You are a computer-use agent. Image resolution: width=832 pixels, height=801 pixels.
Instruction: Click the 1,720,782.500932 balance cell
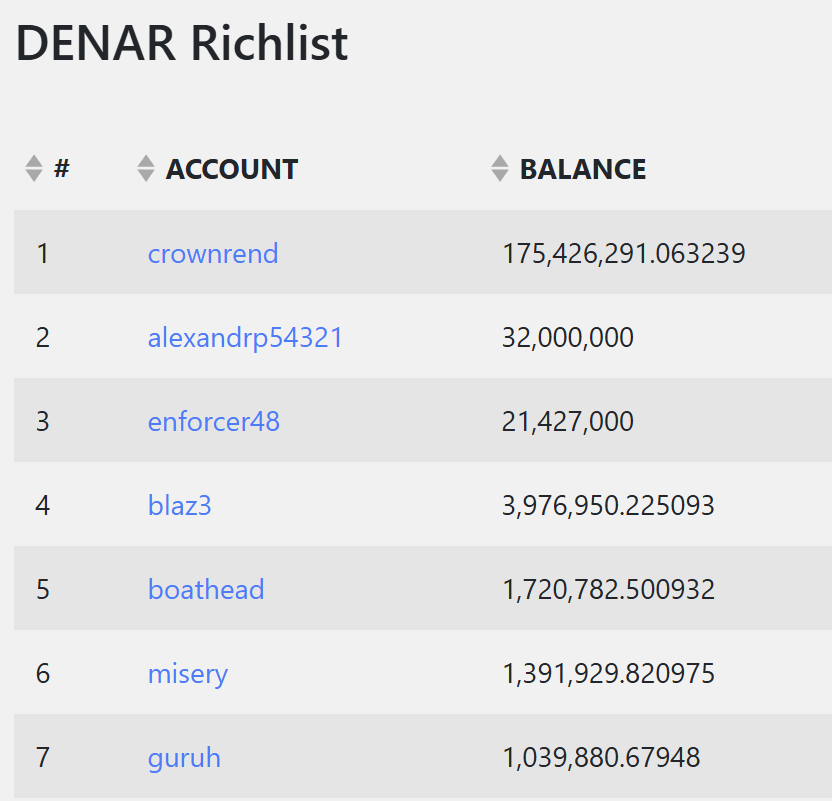pos(609,589)
